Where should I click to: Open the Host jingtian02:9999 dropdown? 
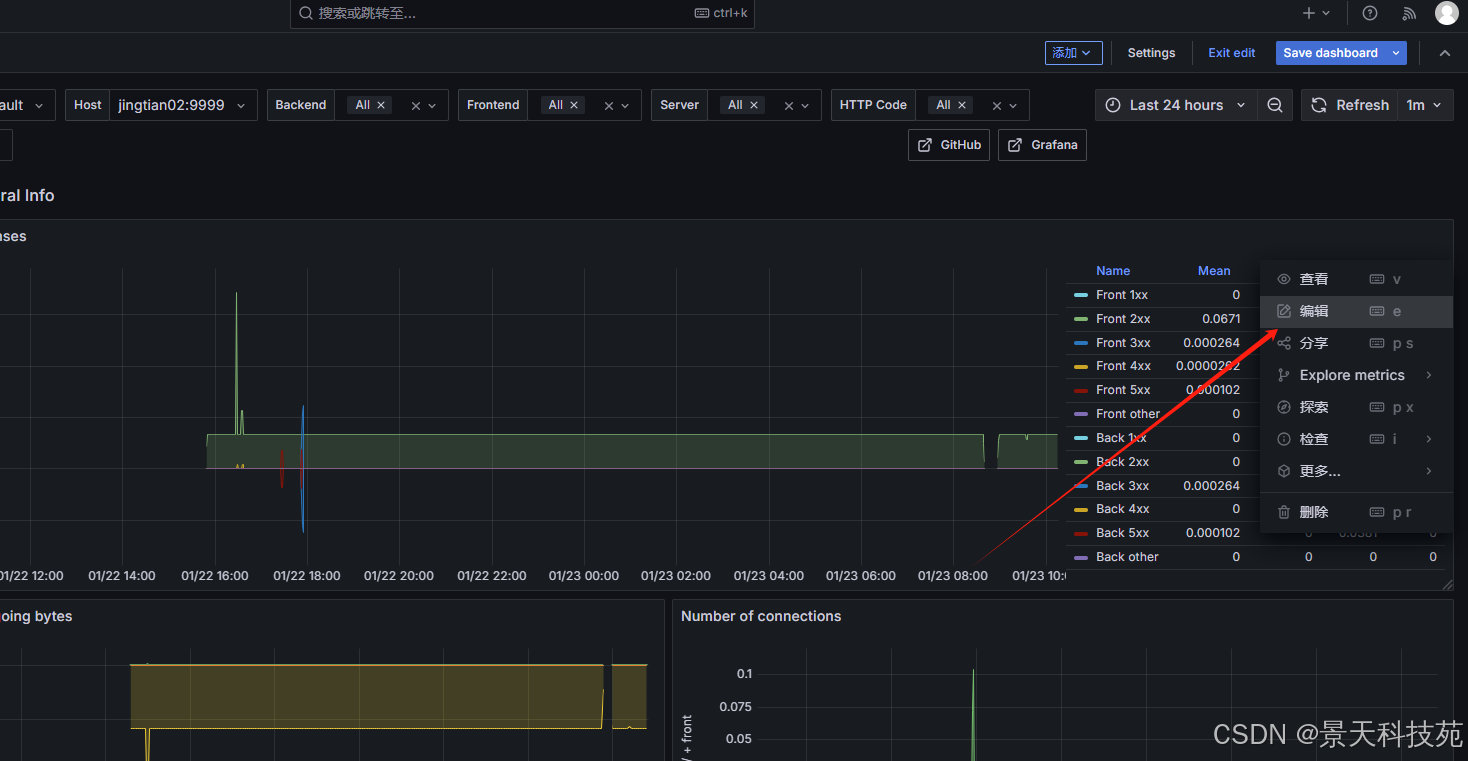pos(183,105)
